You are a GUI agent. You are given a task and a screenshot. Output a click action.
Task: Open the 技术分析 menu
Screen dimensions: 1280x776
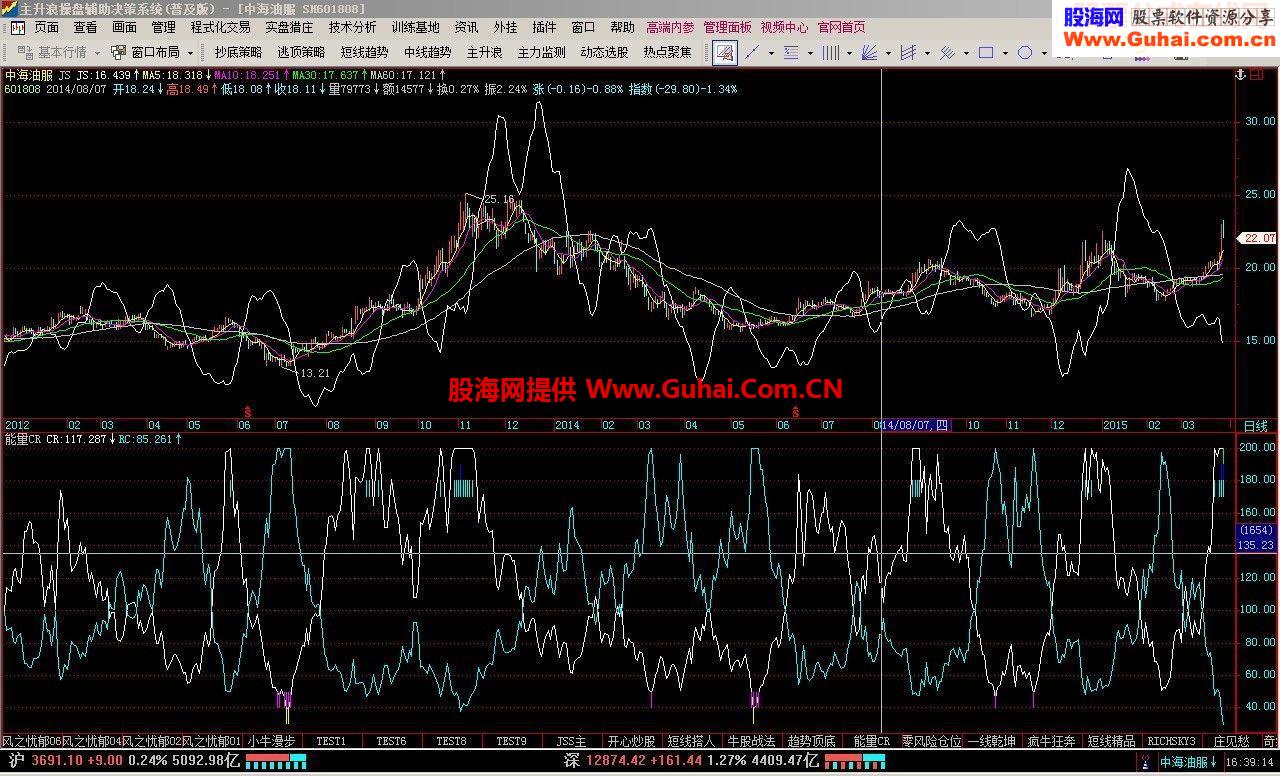click(x=353, y=27)
